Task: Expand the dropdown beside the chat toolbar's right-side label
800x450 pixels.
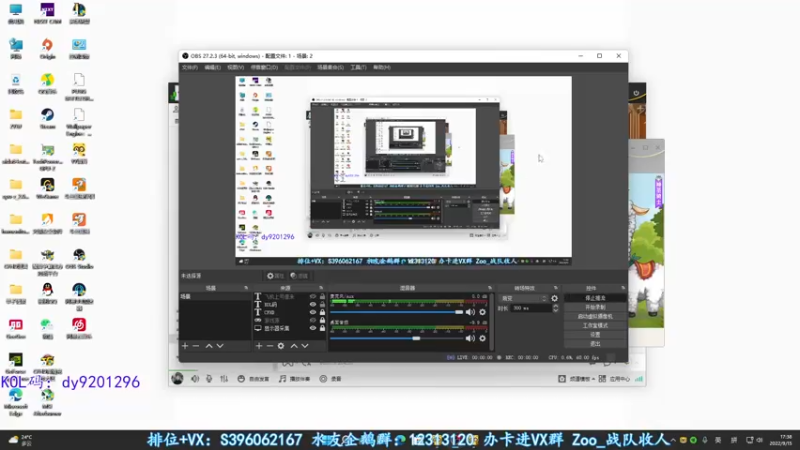Action: (593, 379)
